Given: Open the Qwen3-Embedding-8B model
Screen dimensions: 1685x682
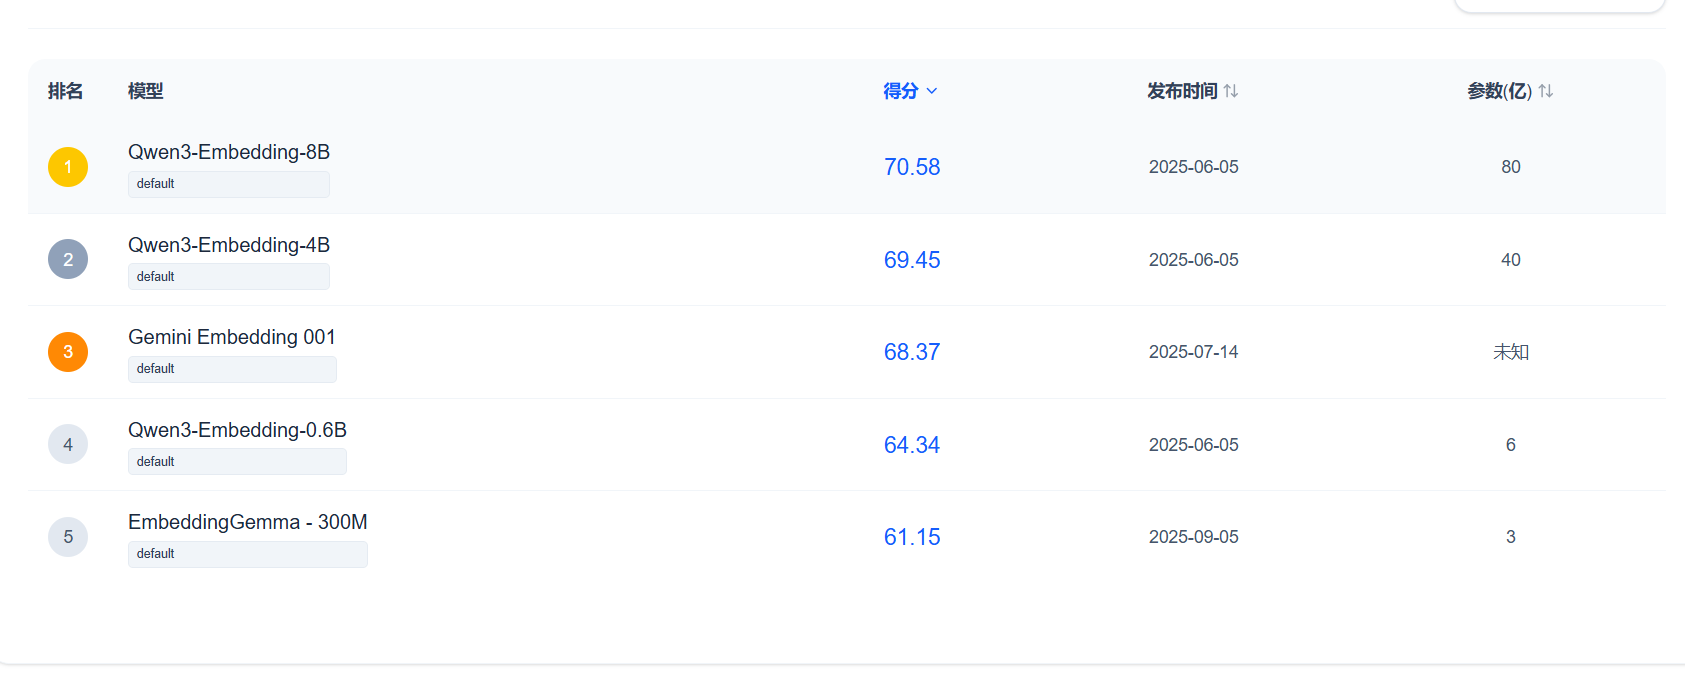Looking at the screenshot, I should click(229, 152).
